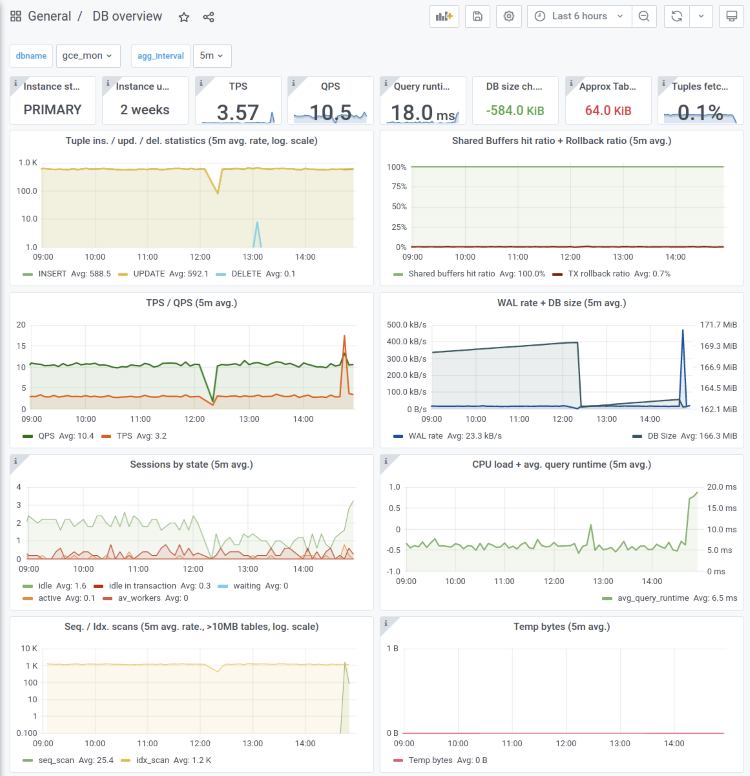Zoom out the time range
Screen dimensions: 750x776
point(645,17)
